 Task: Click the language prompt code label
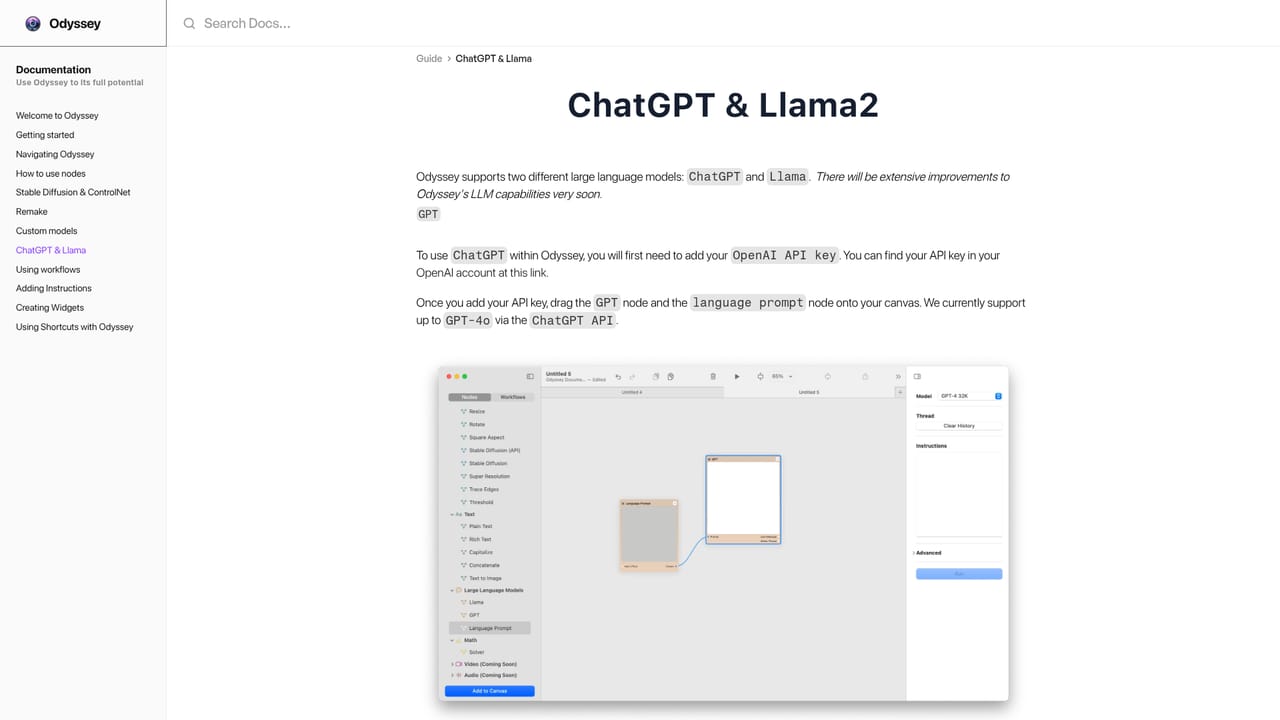click(748, 302)
